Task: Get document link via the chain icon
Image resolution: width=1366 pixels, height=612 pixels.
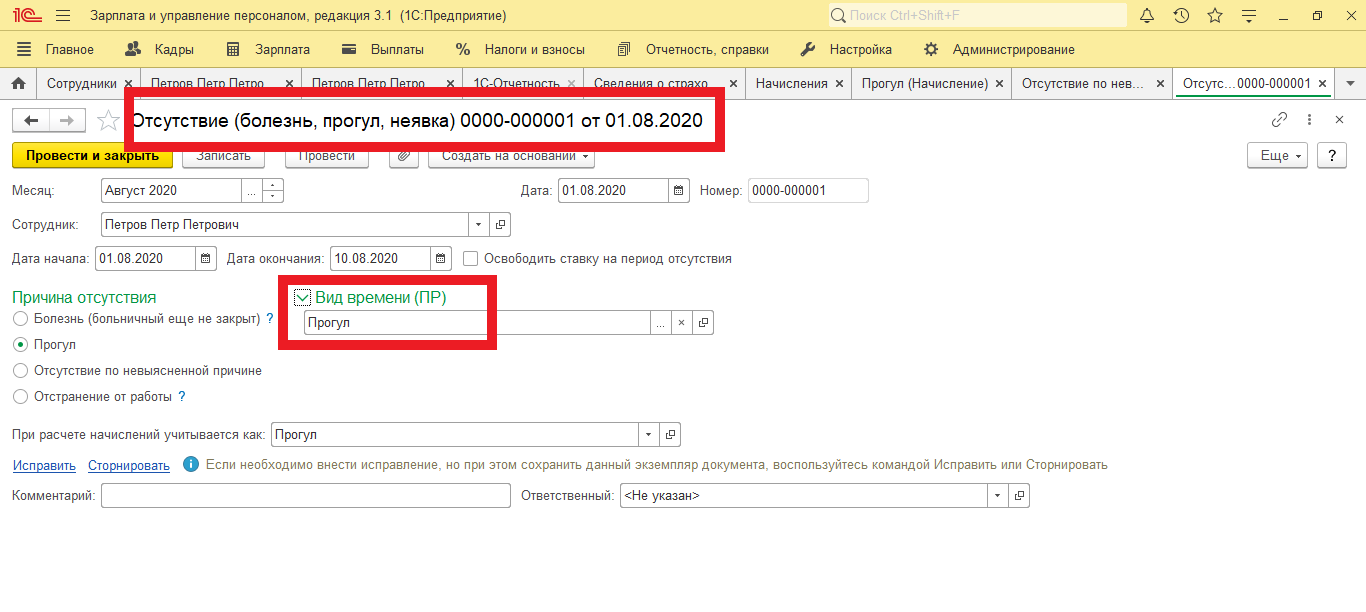Action: tap(1278, 118)
